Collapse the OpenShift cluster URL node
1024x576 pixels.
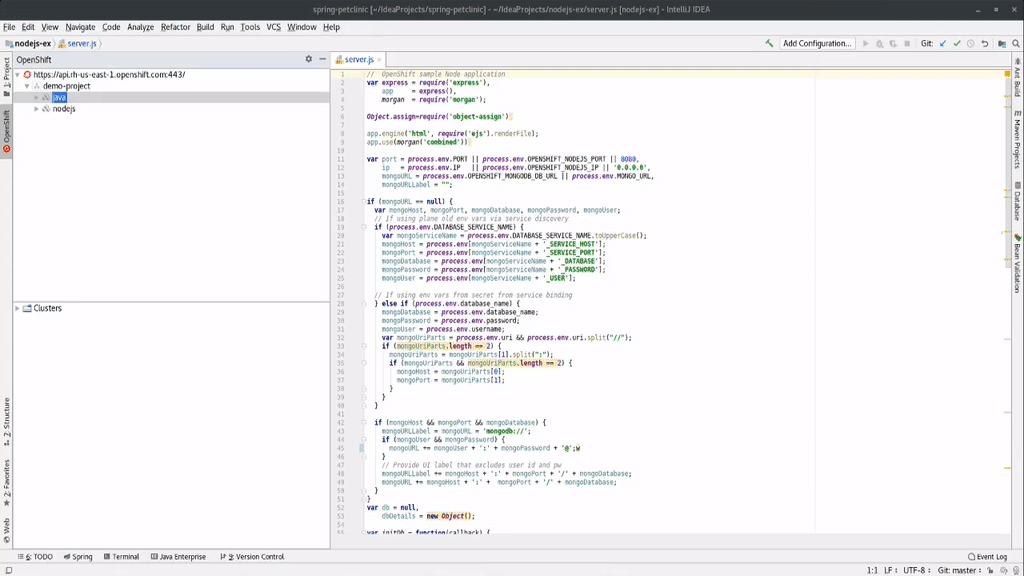18,74
